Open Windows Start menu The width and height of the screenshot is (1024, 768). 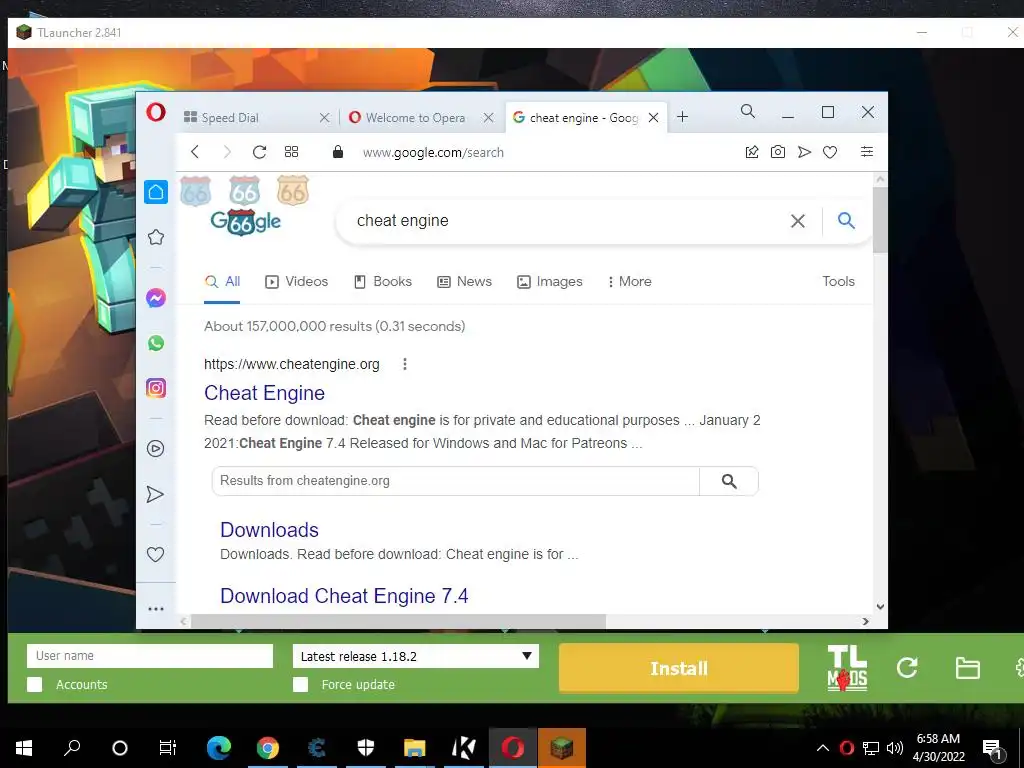coord(24,748)
